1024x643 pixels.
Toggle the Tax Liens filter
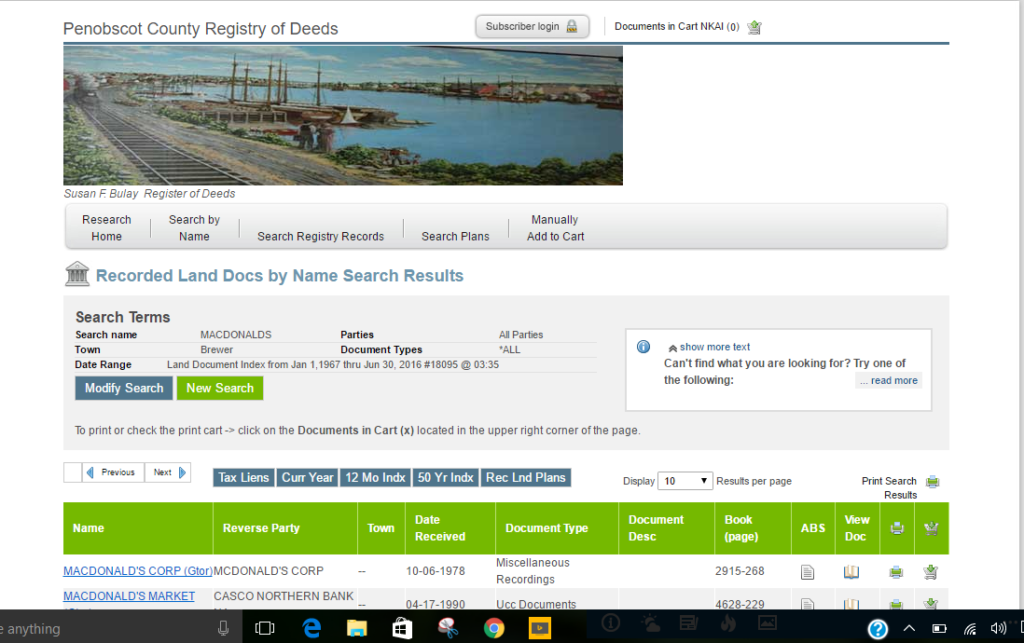click(243, 477)
